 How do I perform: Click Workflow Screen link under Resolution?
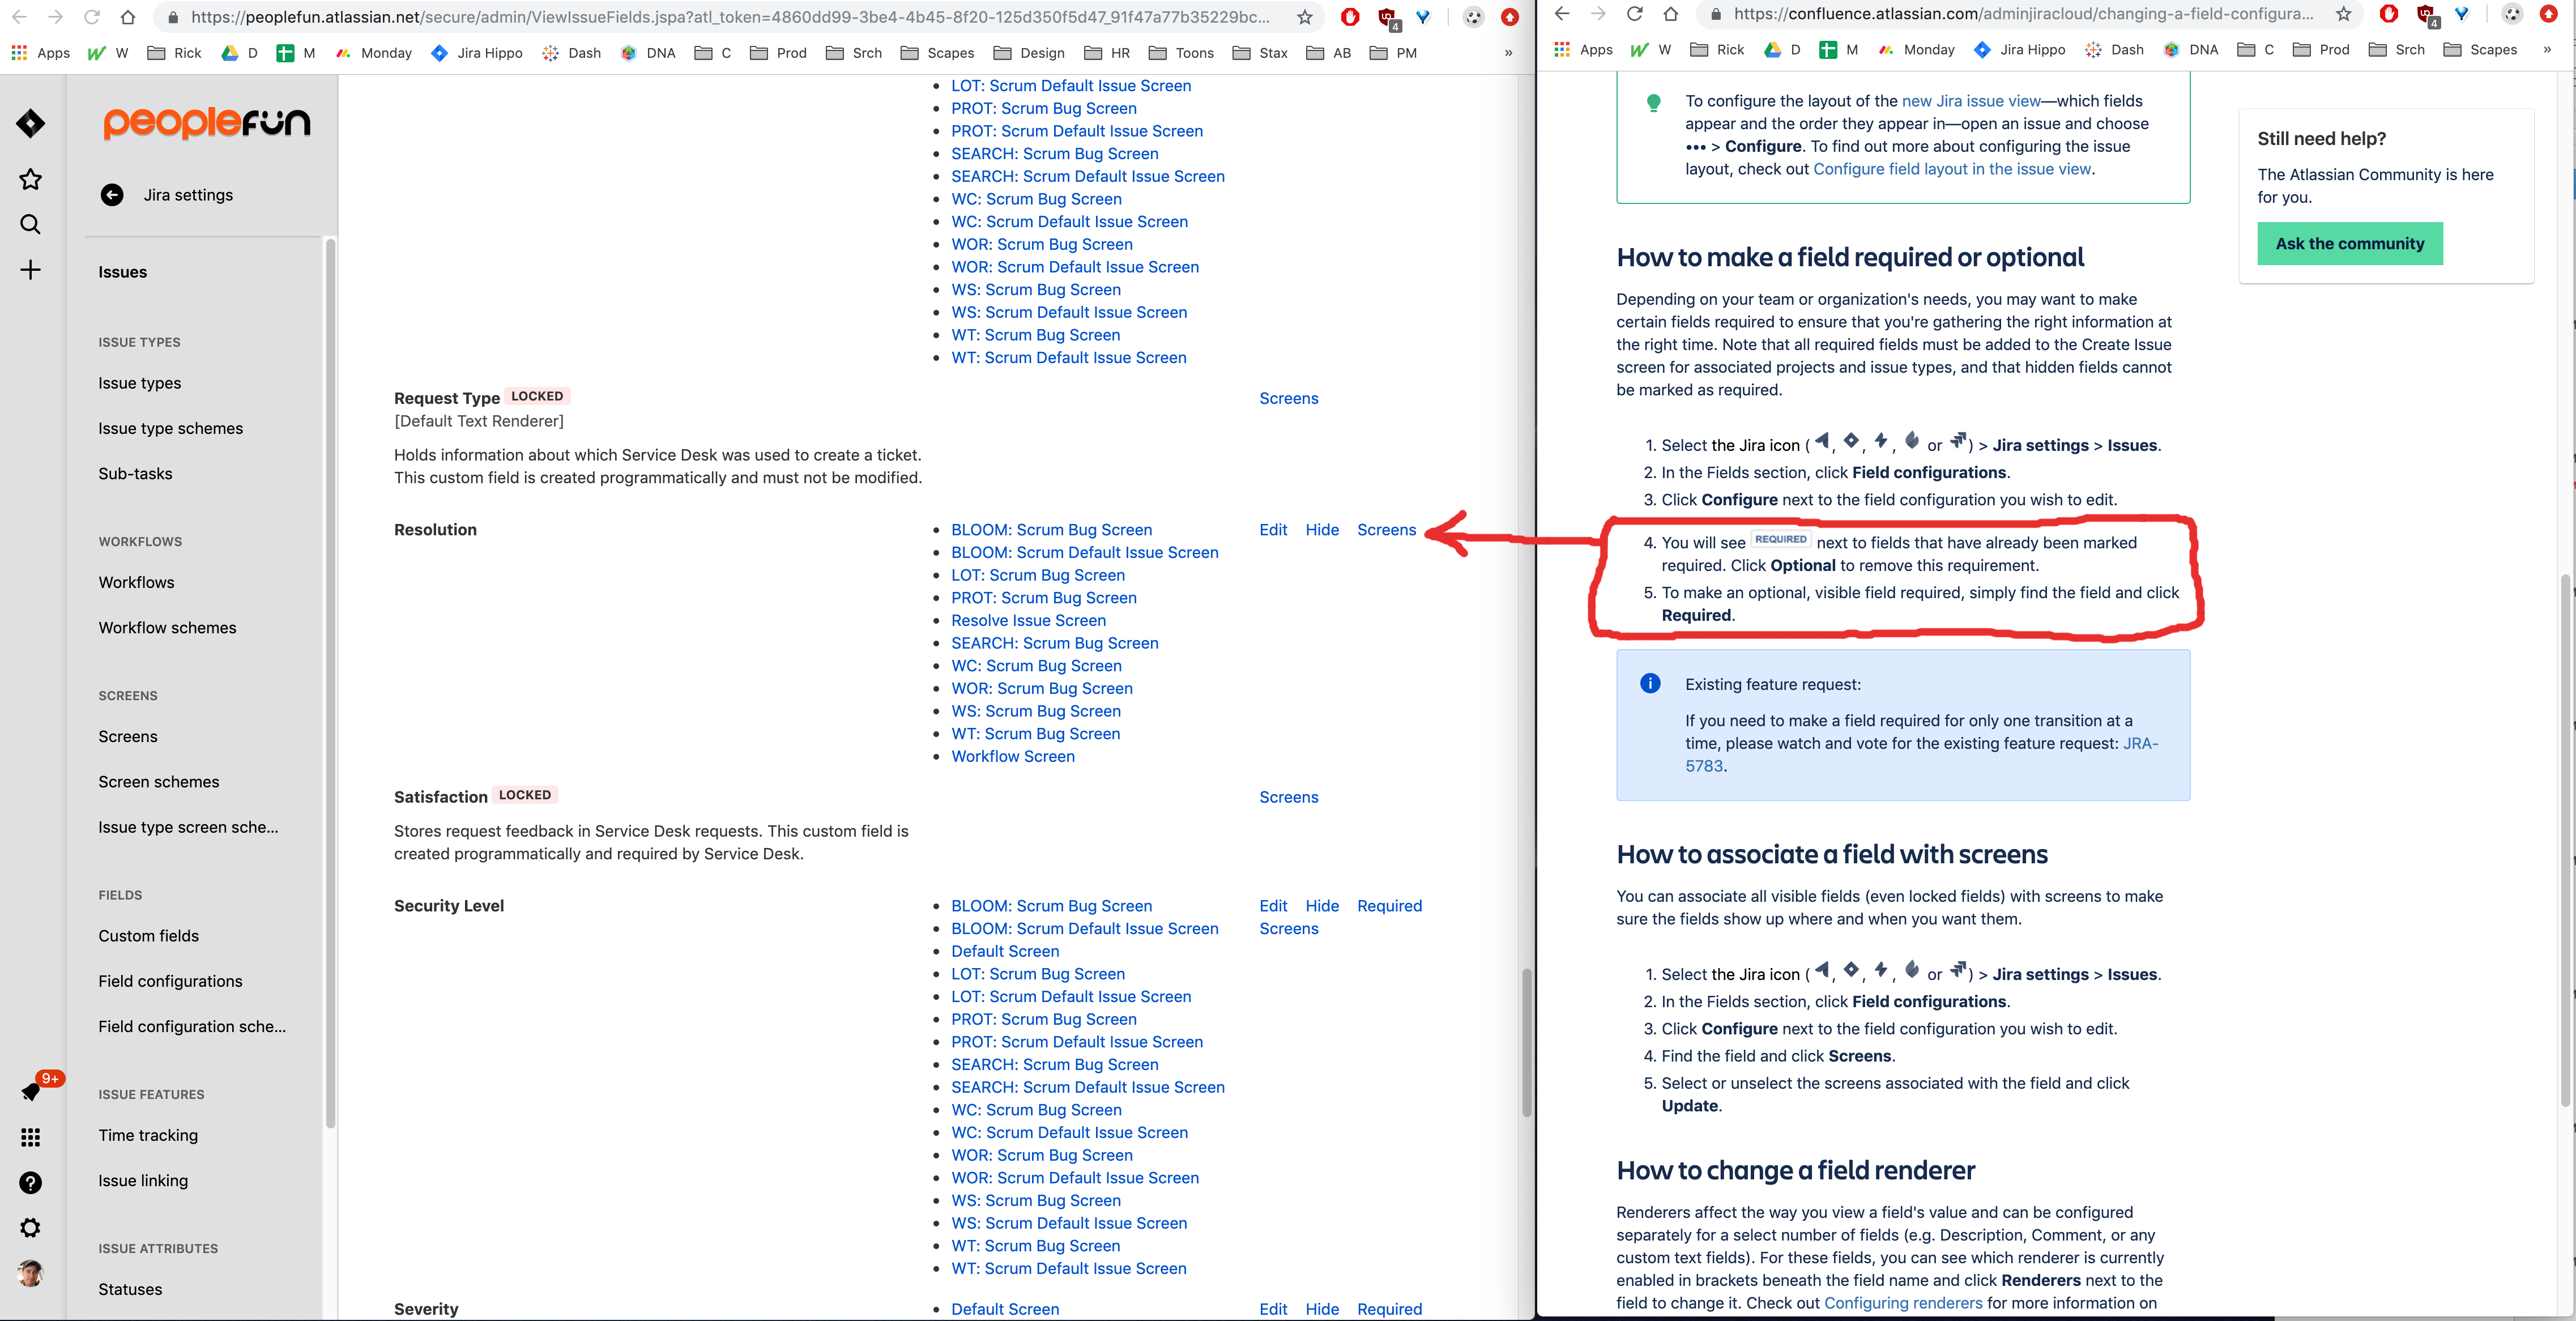tap(1012, 756)
